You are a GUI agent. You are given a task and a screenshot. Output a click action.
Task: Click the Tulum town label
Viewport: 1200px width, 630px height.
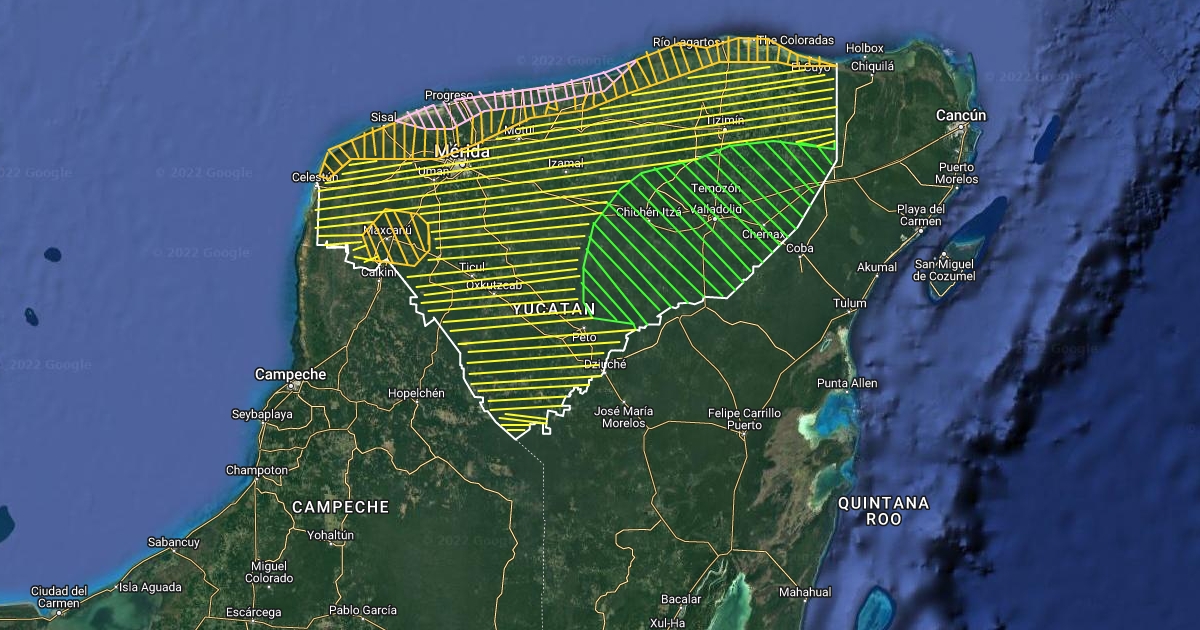[849, 303]
